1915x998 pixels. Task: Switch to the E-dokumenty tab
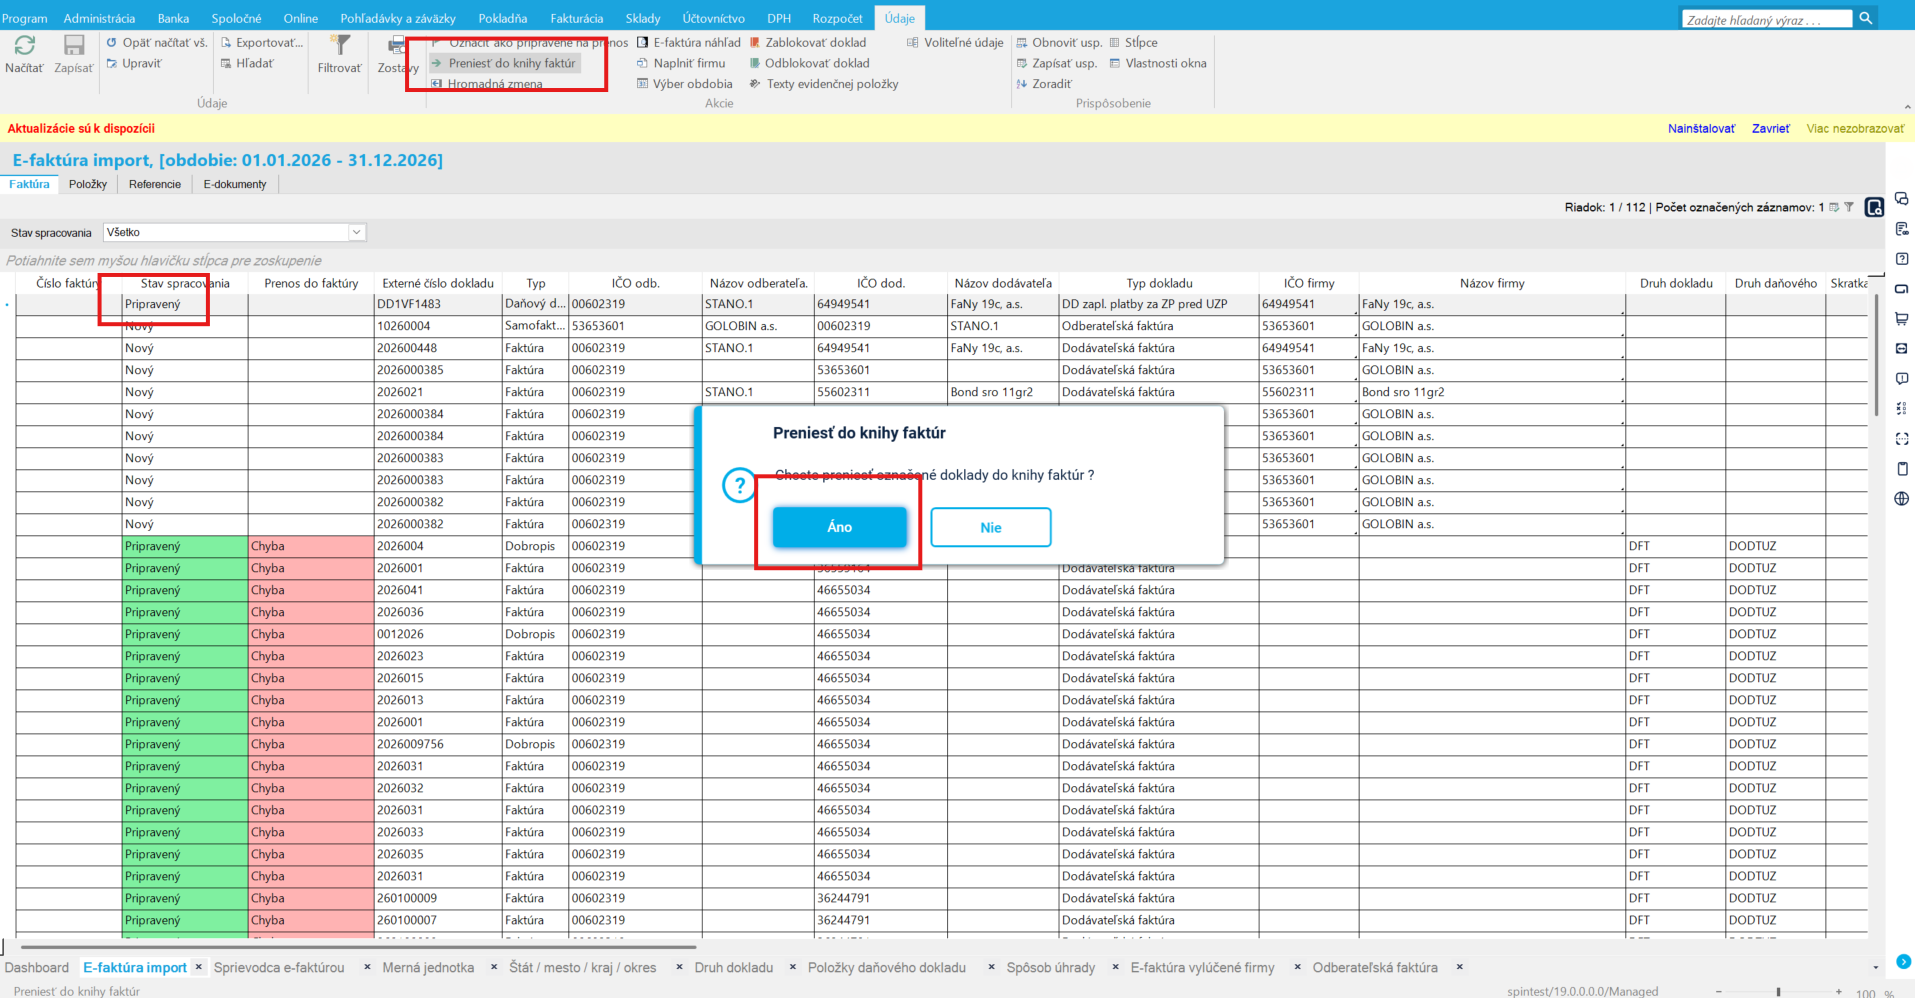tap(235, 184)
